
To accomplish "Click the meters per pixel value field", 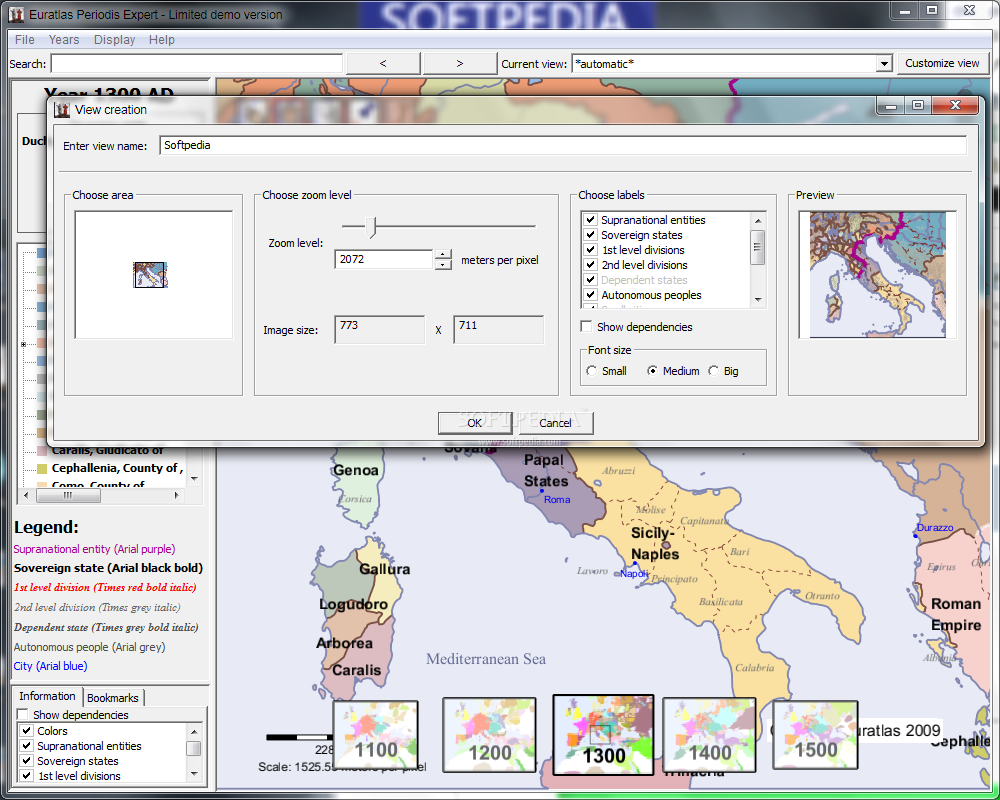I will 384,260.
